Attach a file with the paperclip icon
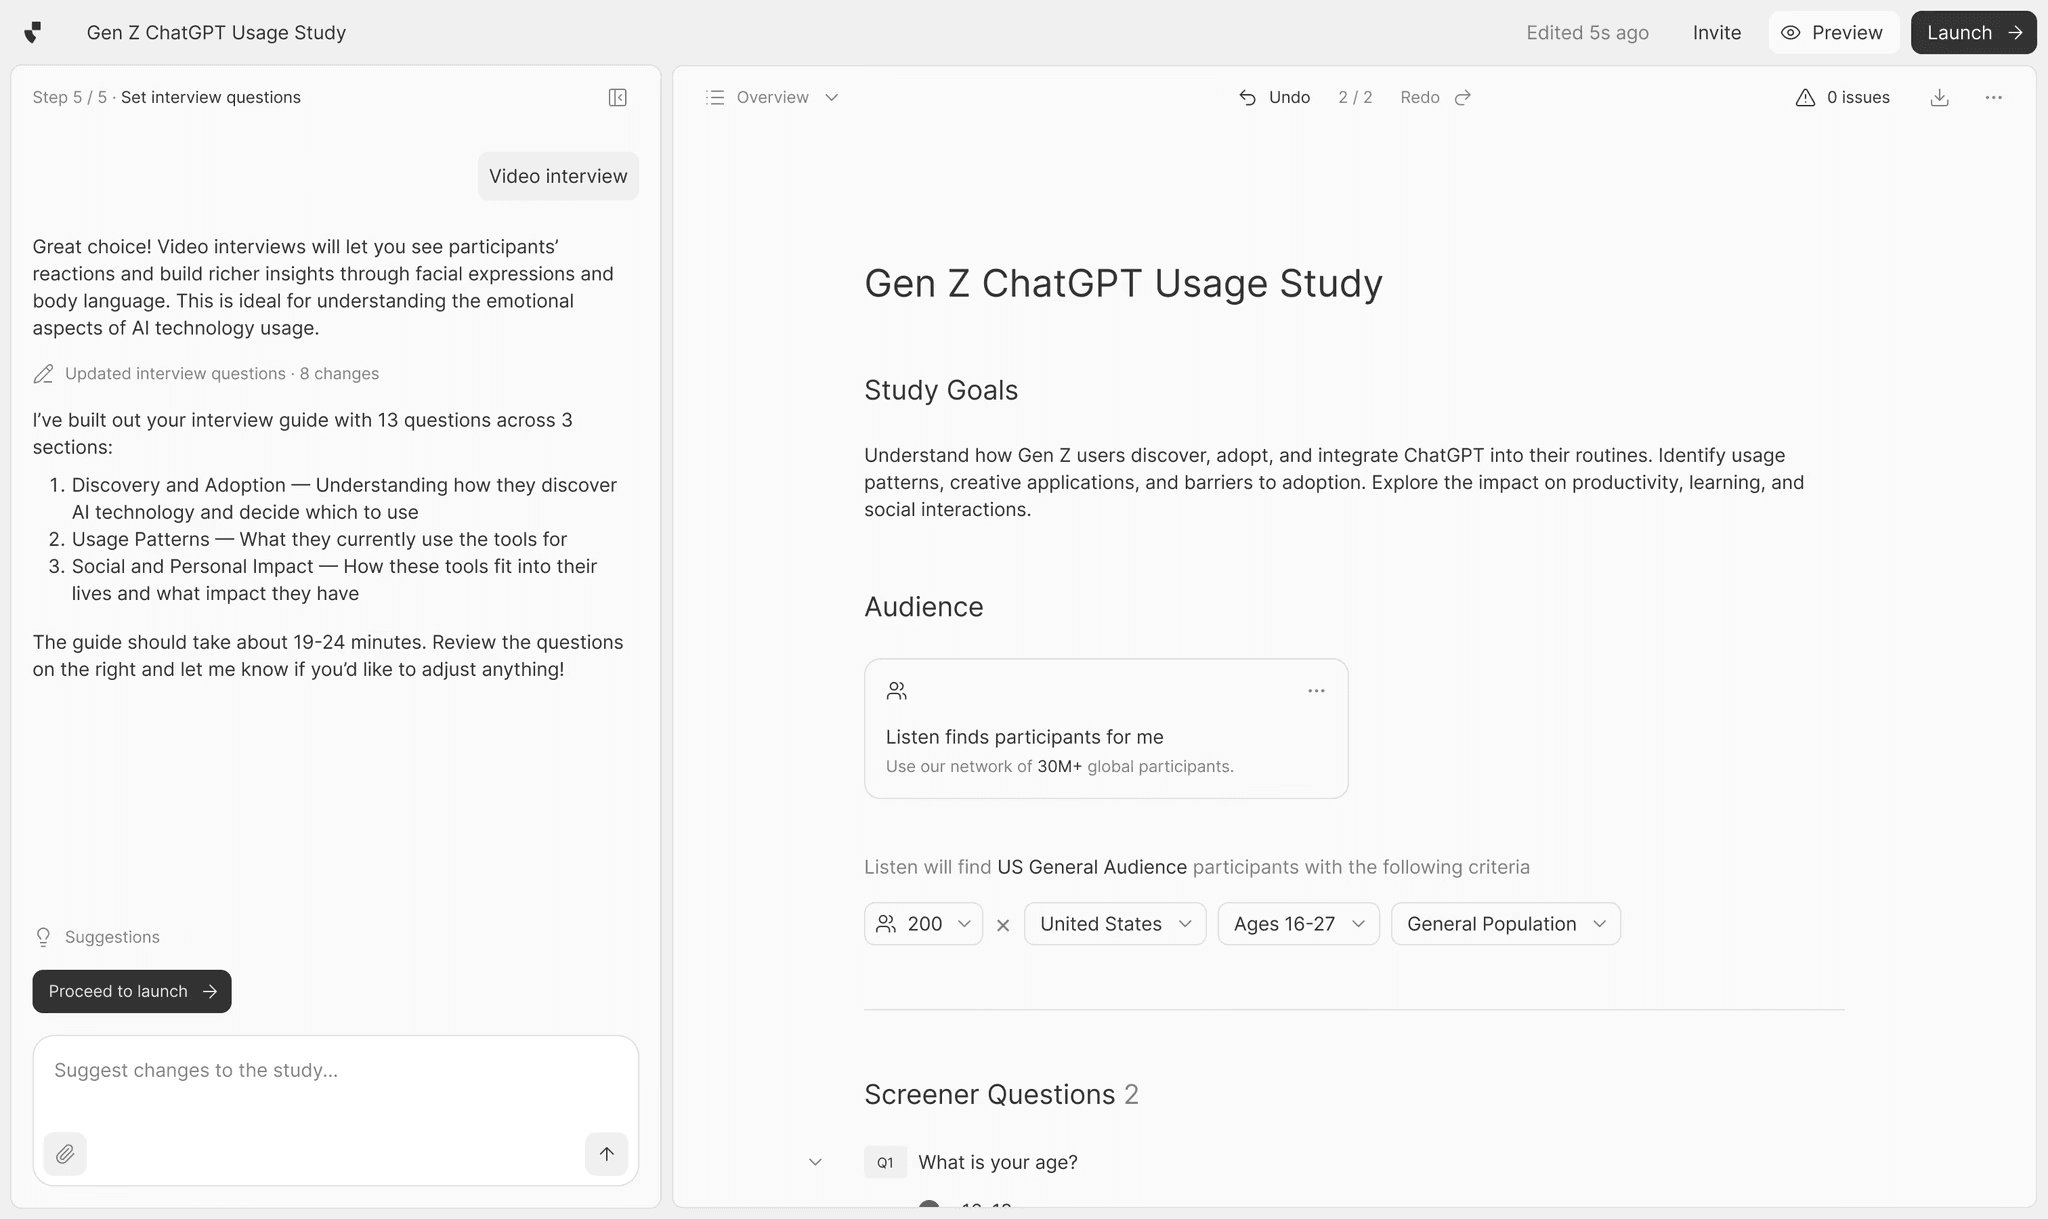This screenshot has height=1219, width=2048. pos(65,1154)
